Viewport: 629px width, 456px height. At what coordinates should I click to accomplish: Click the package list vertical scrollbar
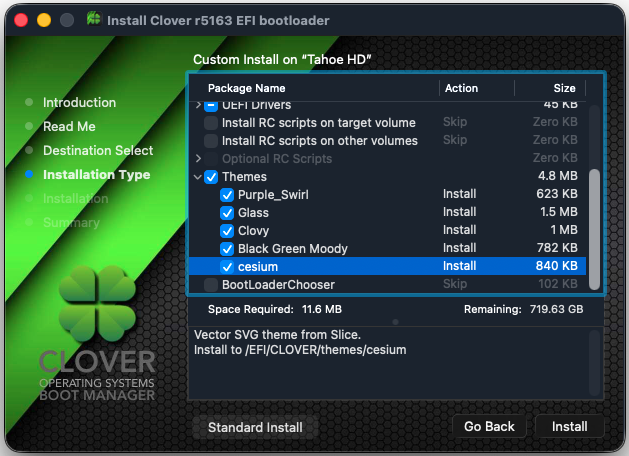594,229
